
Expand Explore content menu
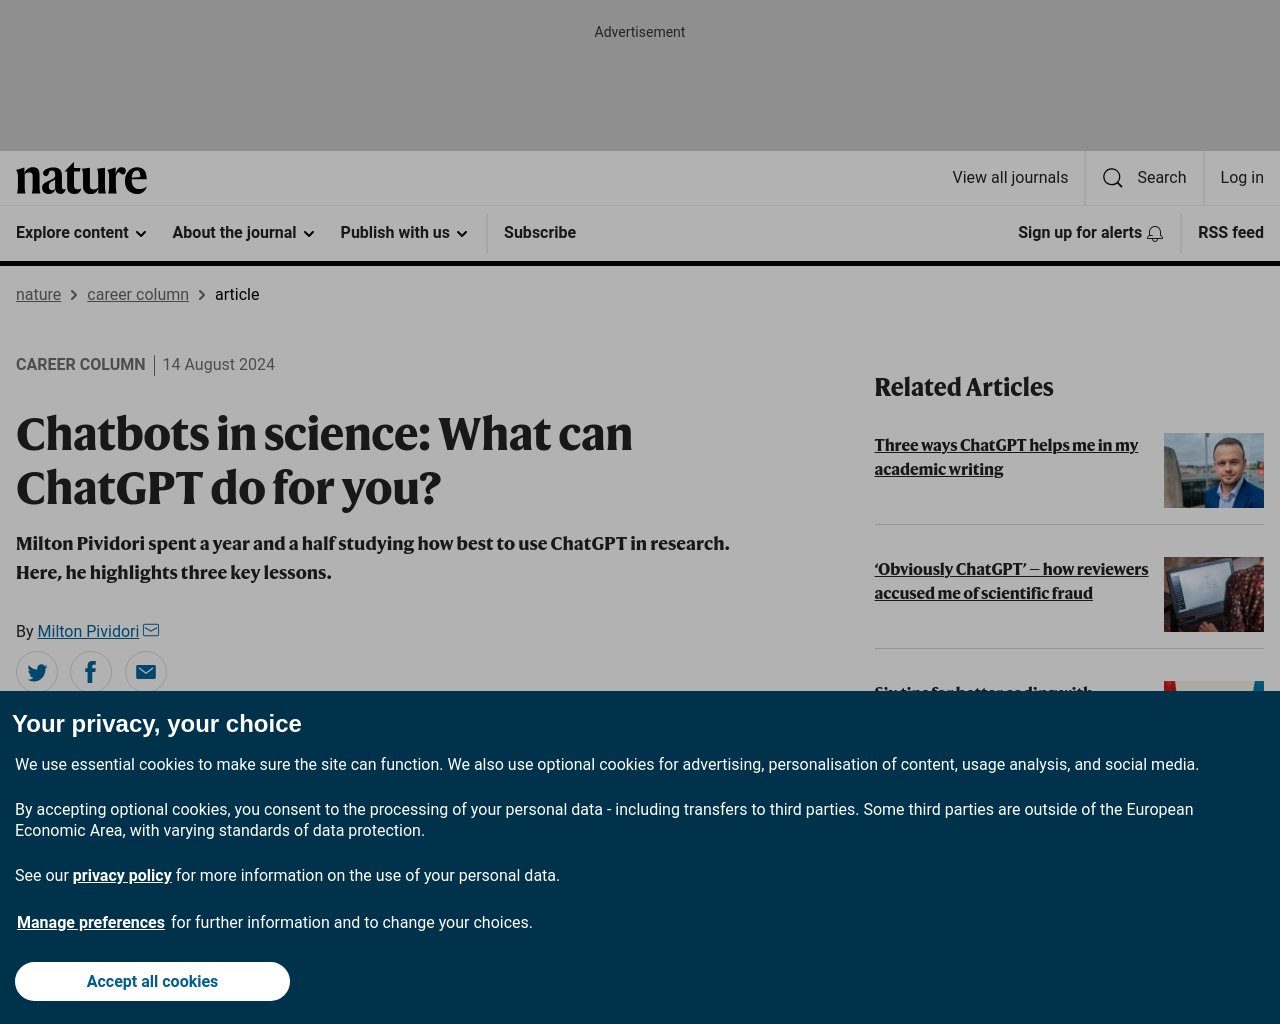(81, 233)
